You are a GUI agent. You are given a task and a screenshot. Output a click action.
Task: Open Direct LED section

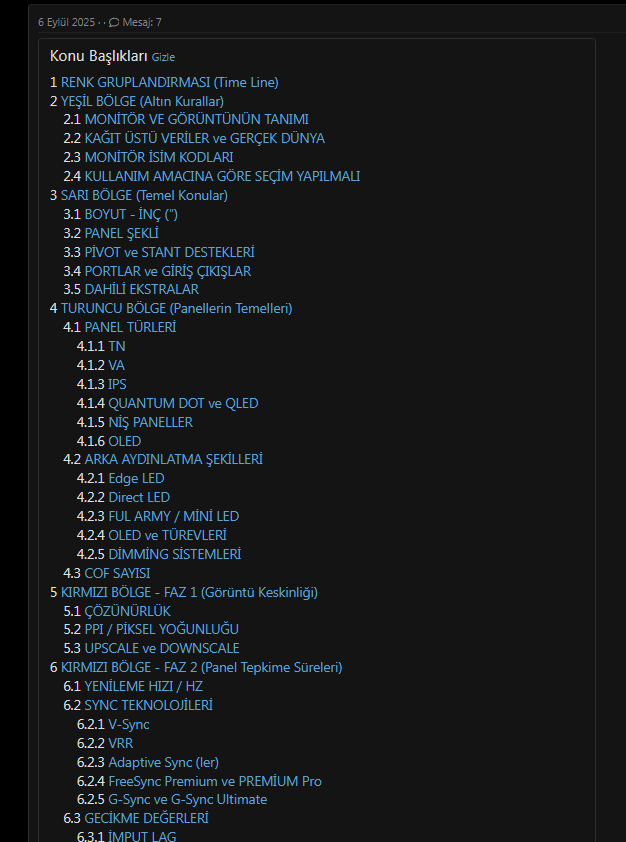(x=139, y=497)
